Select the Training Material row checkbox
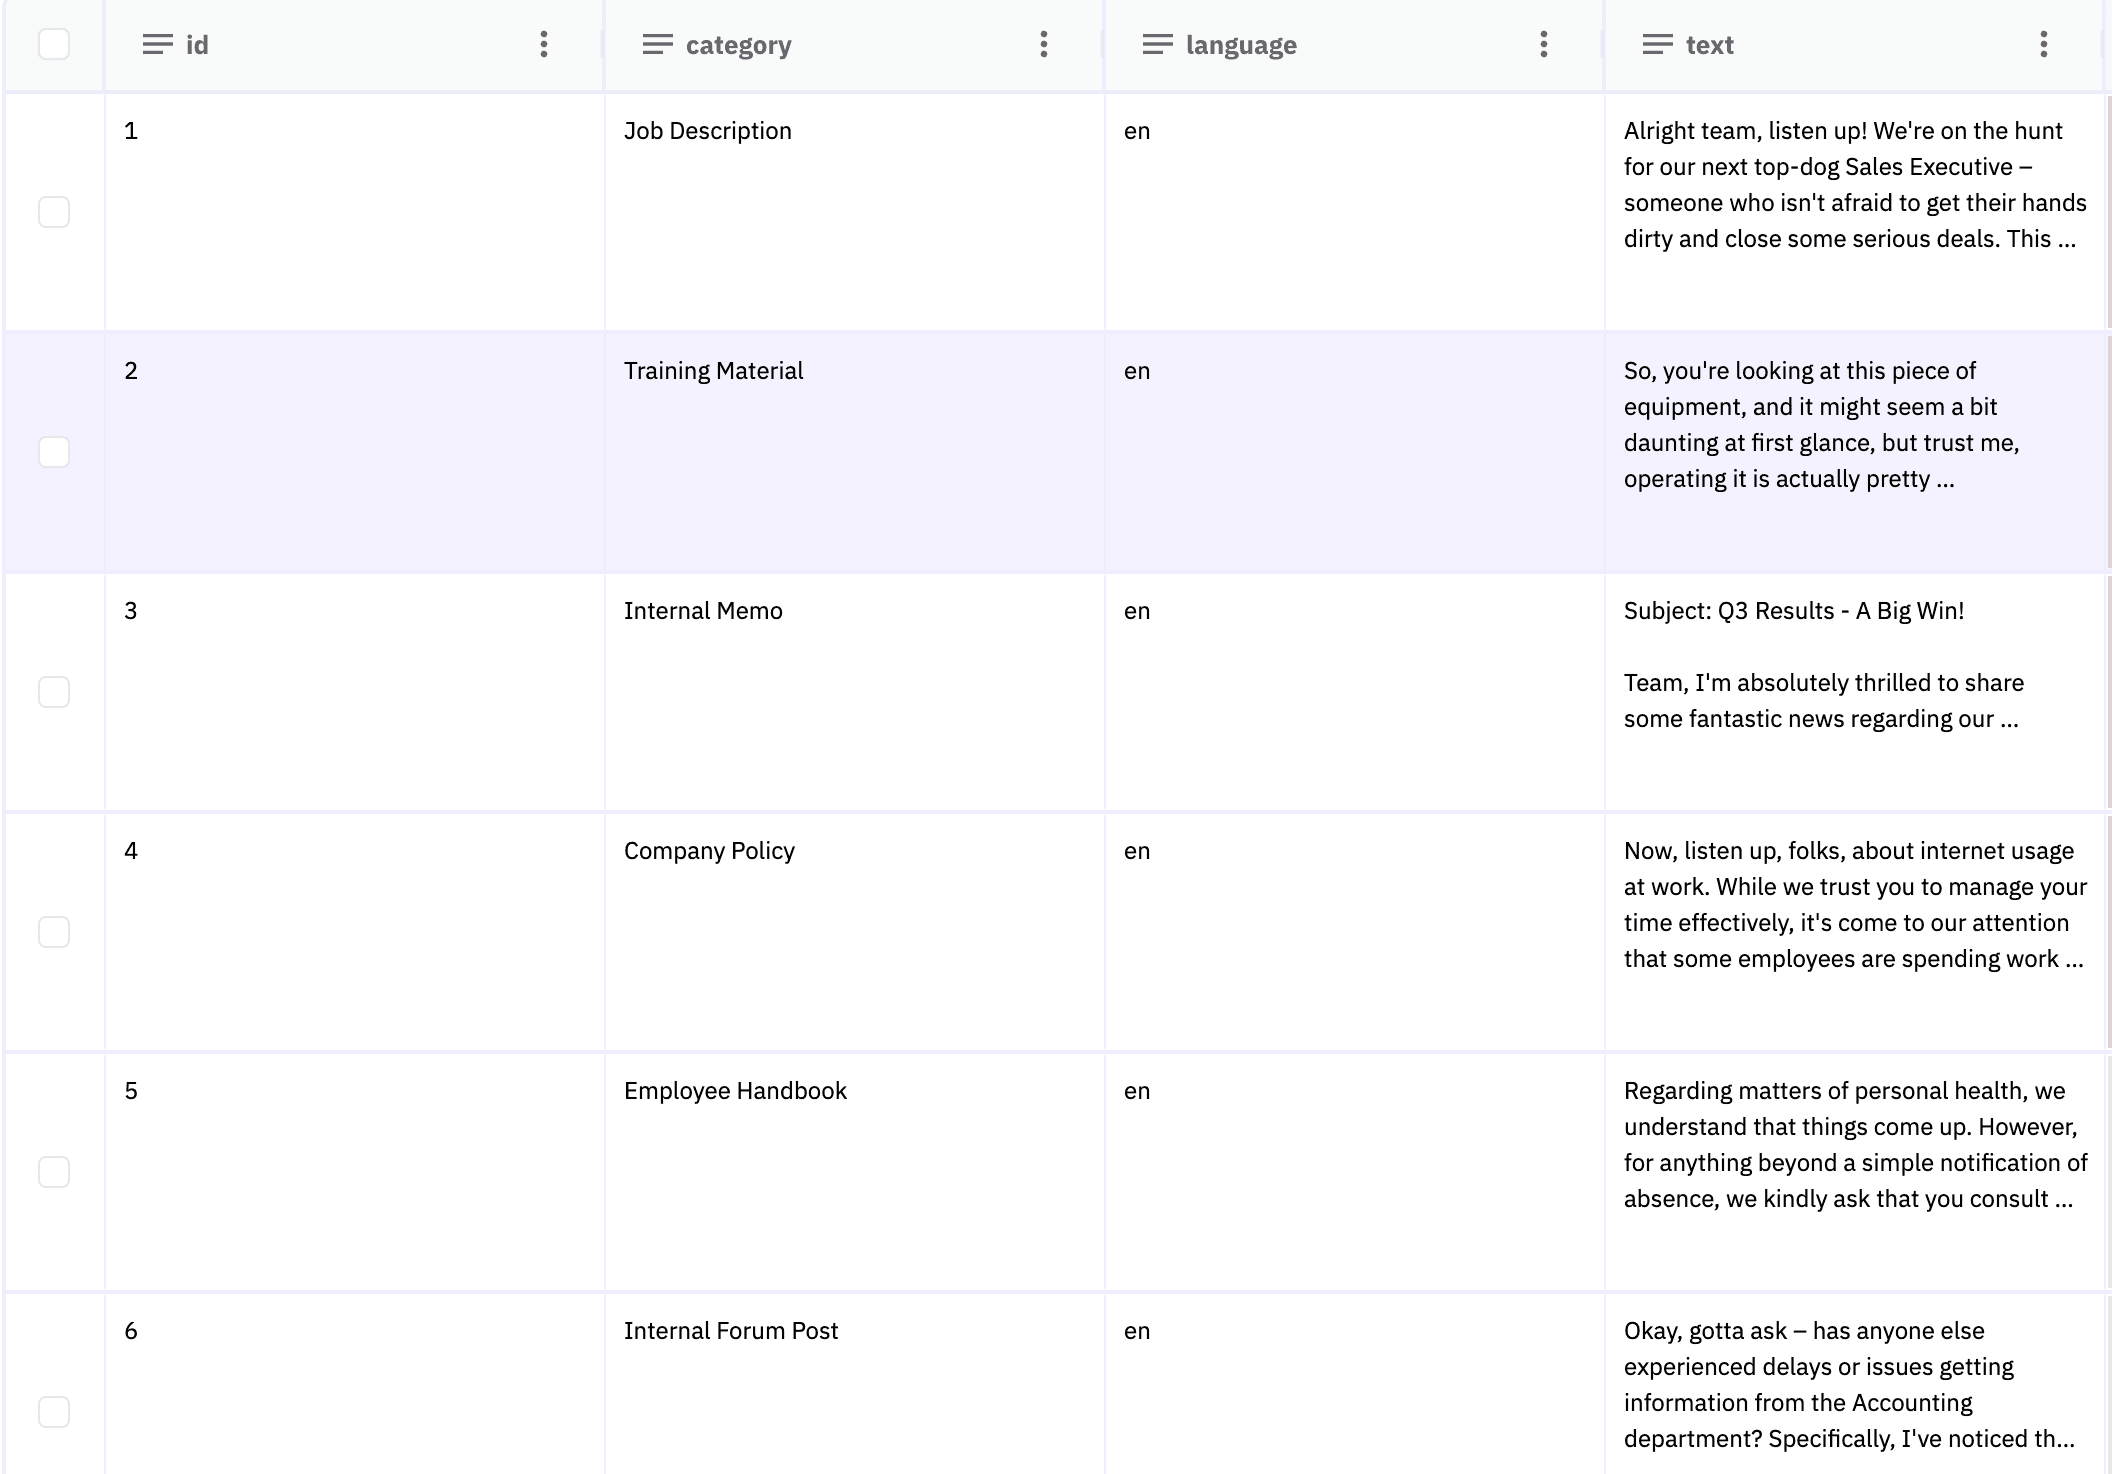The image size is (2112, 1474). pos(54,452)
